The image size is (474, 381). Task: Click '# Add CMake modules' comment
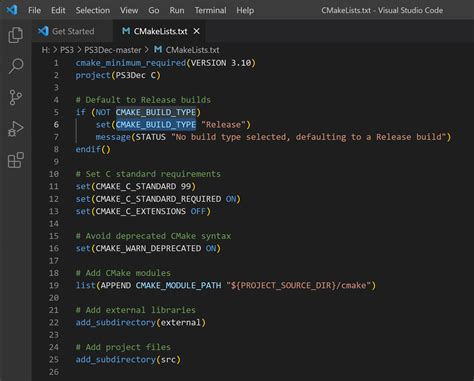pos(123,273)
